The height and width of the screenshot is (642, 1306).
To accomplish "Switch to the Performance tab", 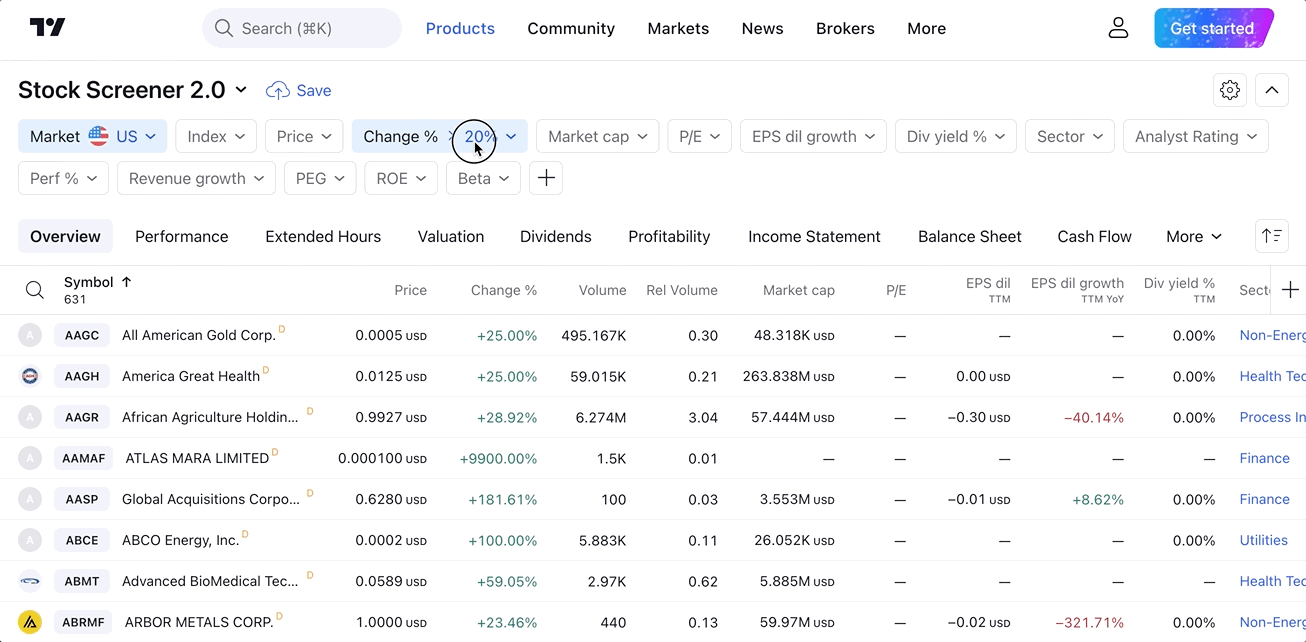I will (x=182, y=236).
